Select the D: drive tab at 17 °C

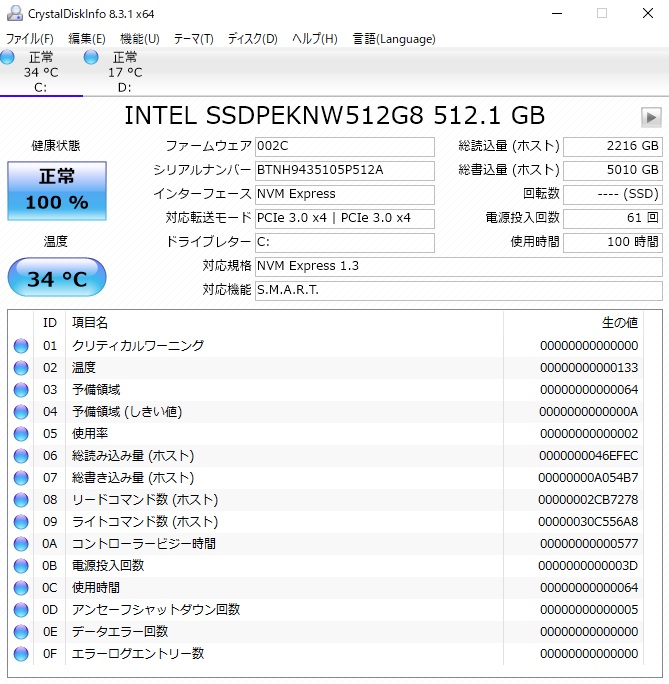tap(125, 72)
